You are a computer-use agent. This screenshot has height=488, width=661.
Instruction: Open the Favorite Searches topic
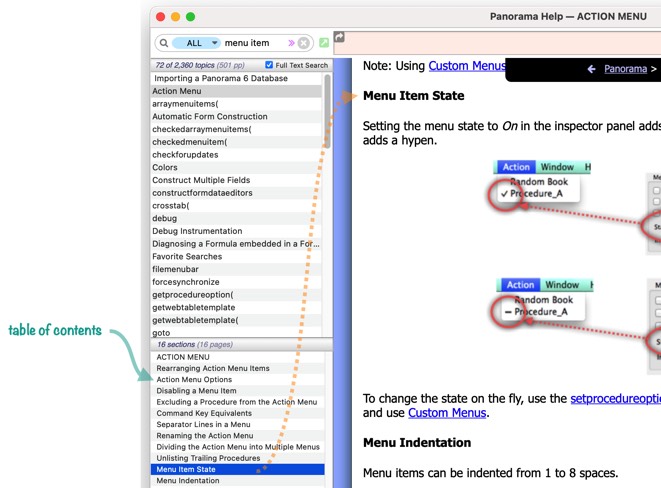click(236, 256)
